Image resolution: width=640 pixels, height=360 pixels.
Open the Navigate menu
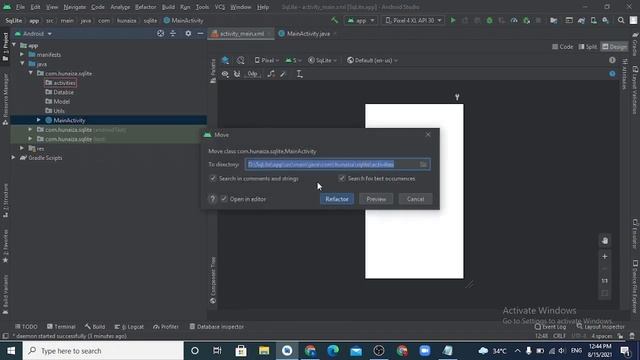[x=75, y=7]
